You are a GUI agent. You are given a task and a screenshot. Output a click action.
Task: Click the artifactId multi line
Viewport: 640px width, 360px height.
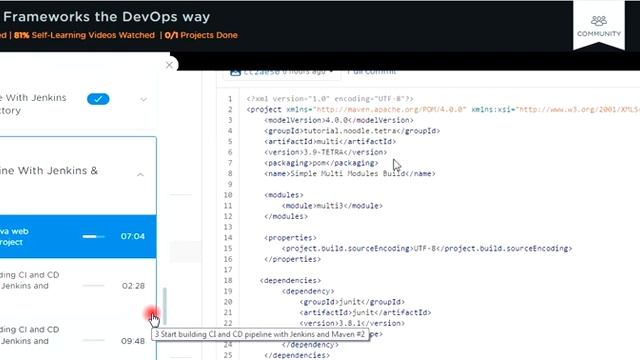coord(330,141)
